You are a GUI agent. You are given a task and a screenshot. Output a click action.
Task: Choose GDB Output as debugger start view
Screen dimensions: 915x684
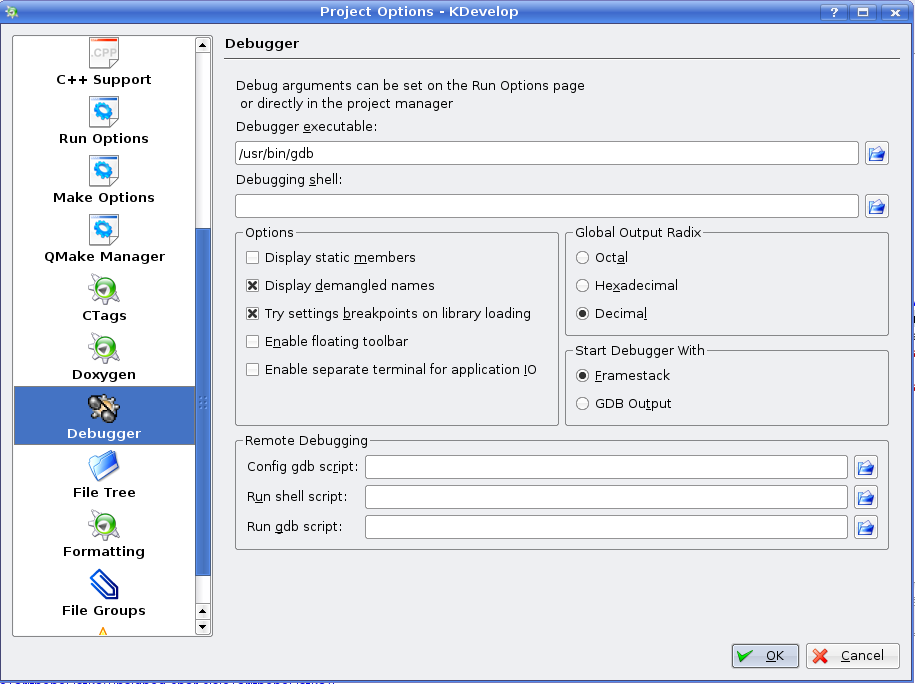click(x=583, y=403)
